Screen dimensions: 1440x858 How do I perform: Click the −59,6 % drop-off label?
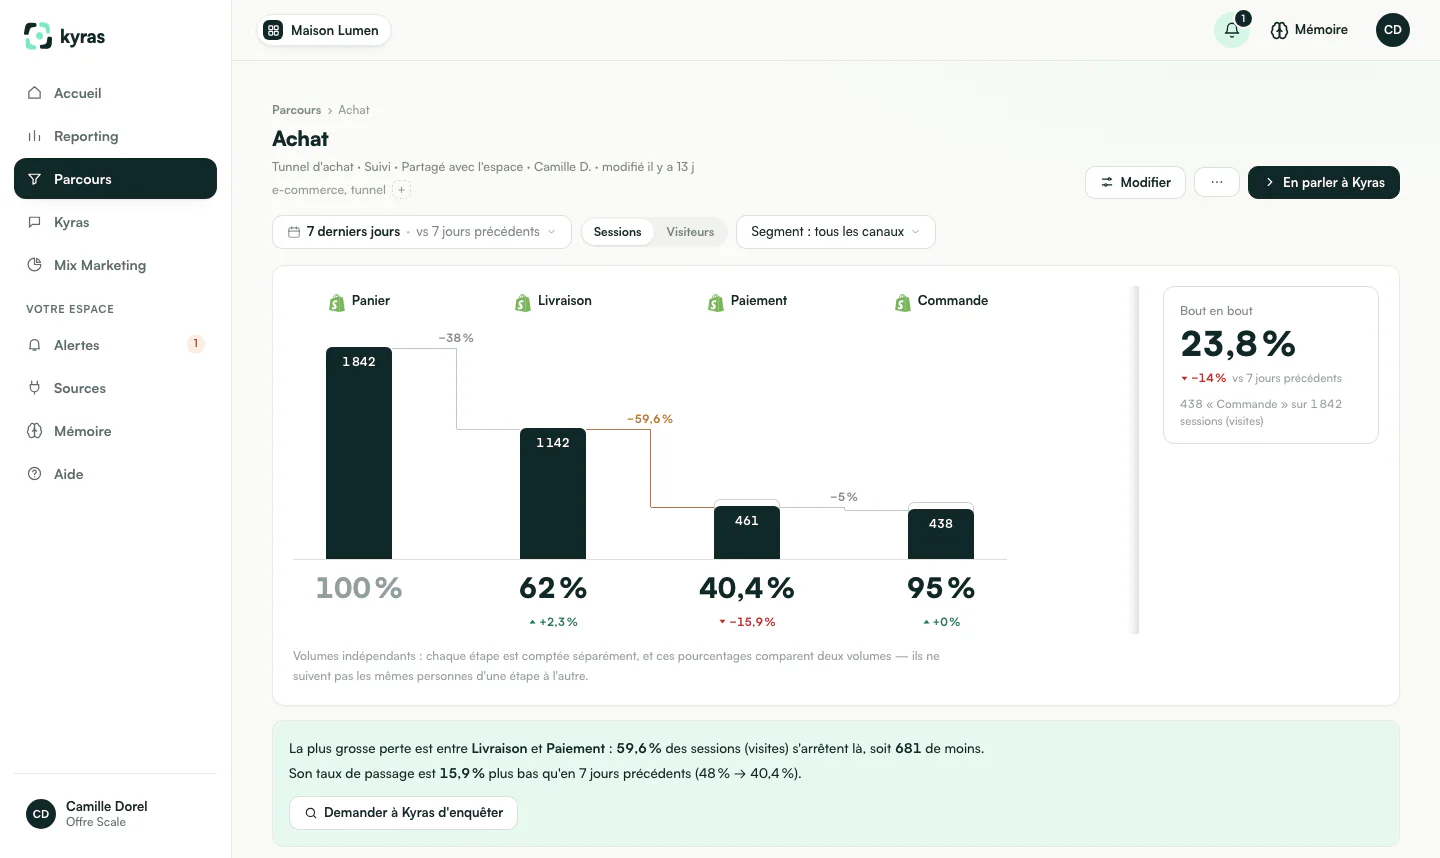pyautogui.click(x=650, y=419)
